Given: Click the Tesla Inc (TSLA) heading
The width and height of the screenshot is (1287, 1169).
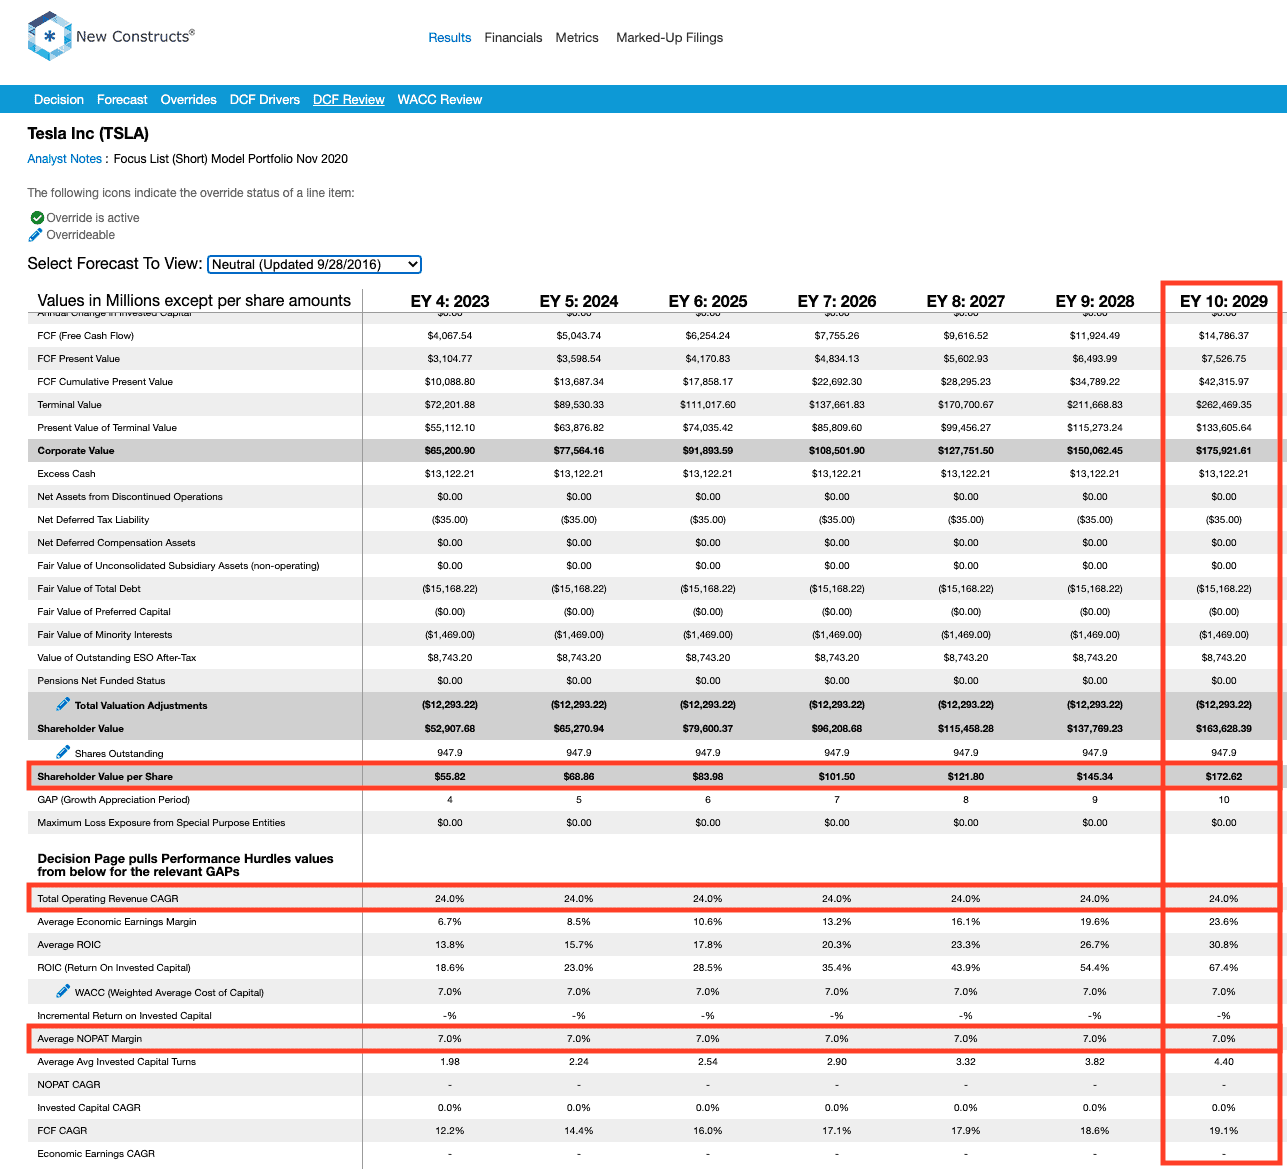Looking at the screenshot, I should [88, 134].
